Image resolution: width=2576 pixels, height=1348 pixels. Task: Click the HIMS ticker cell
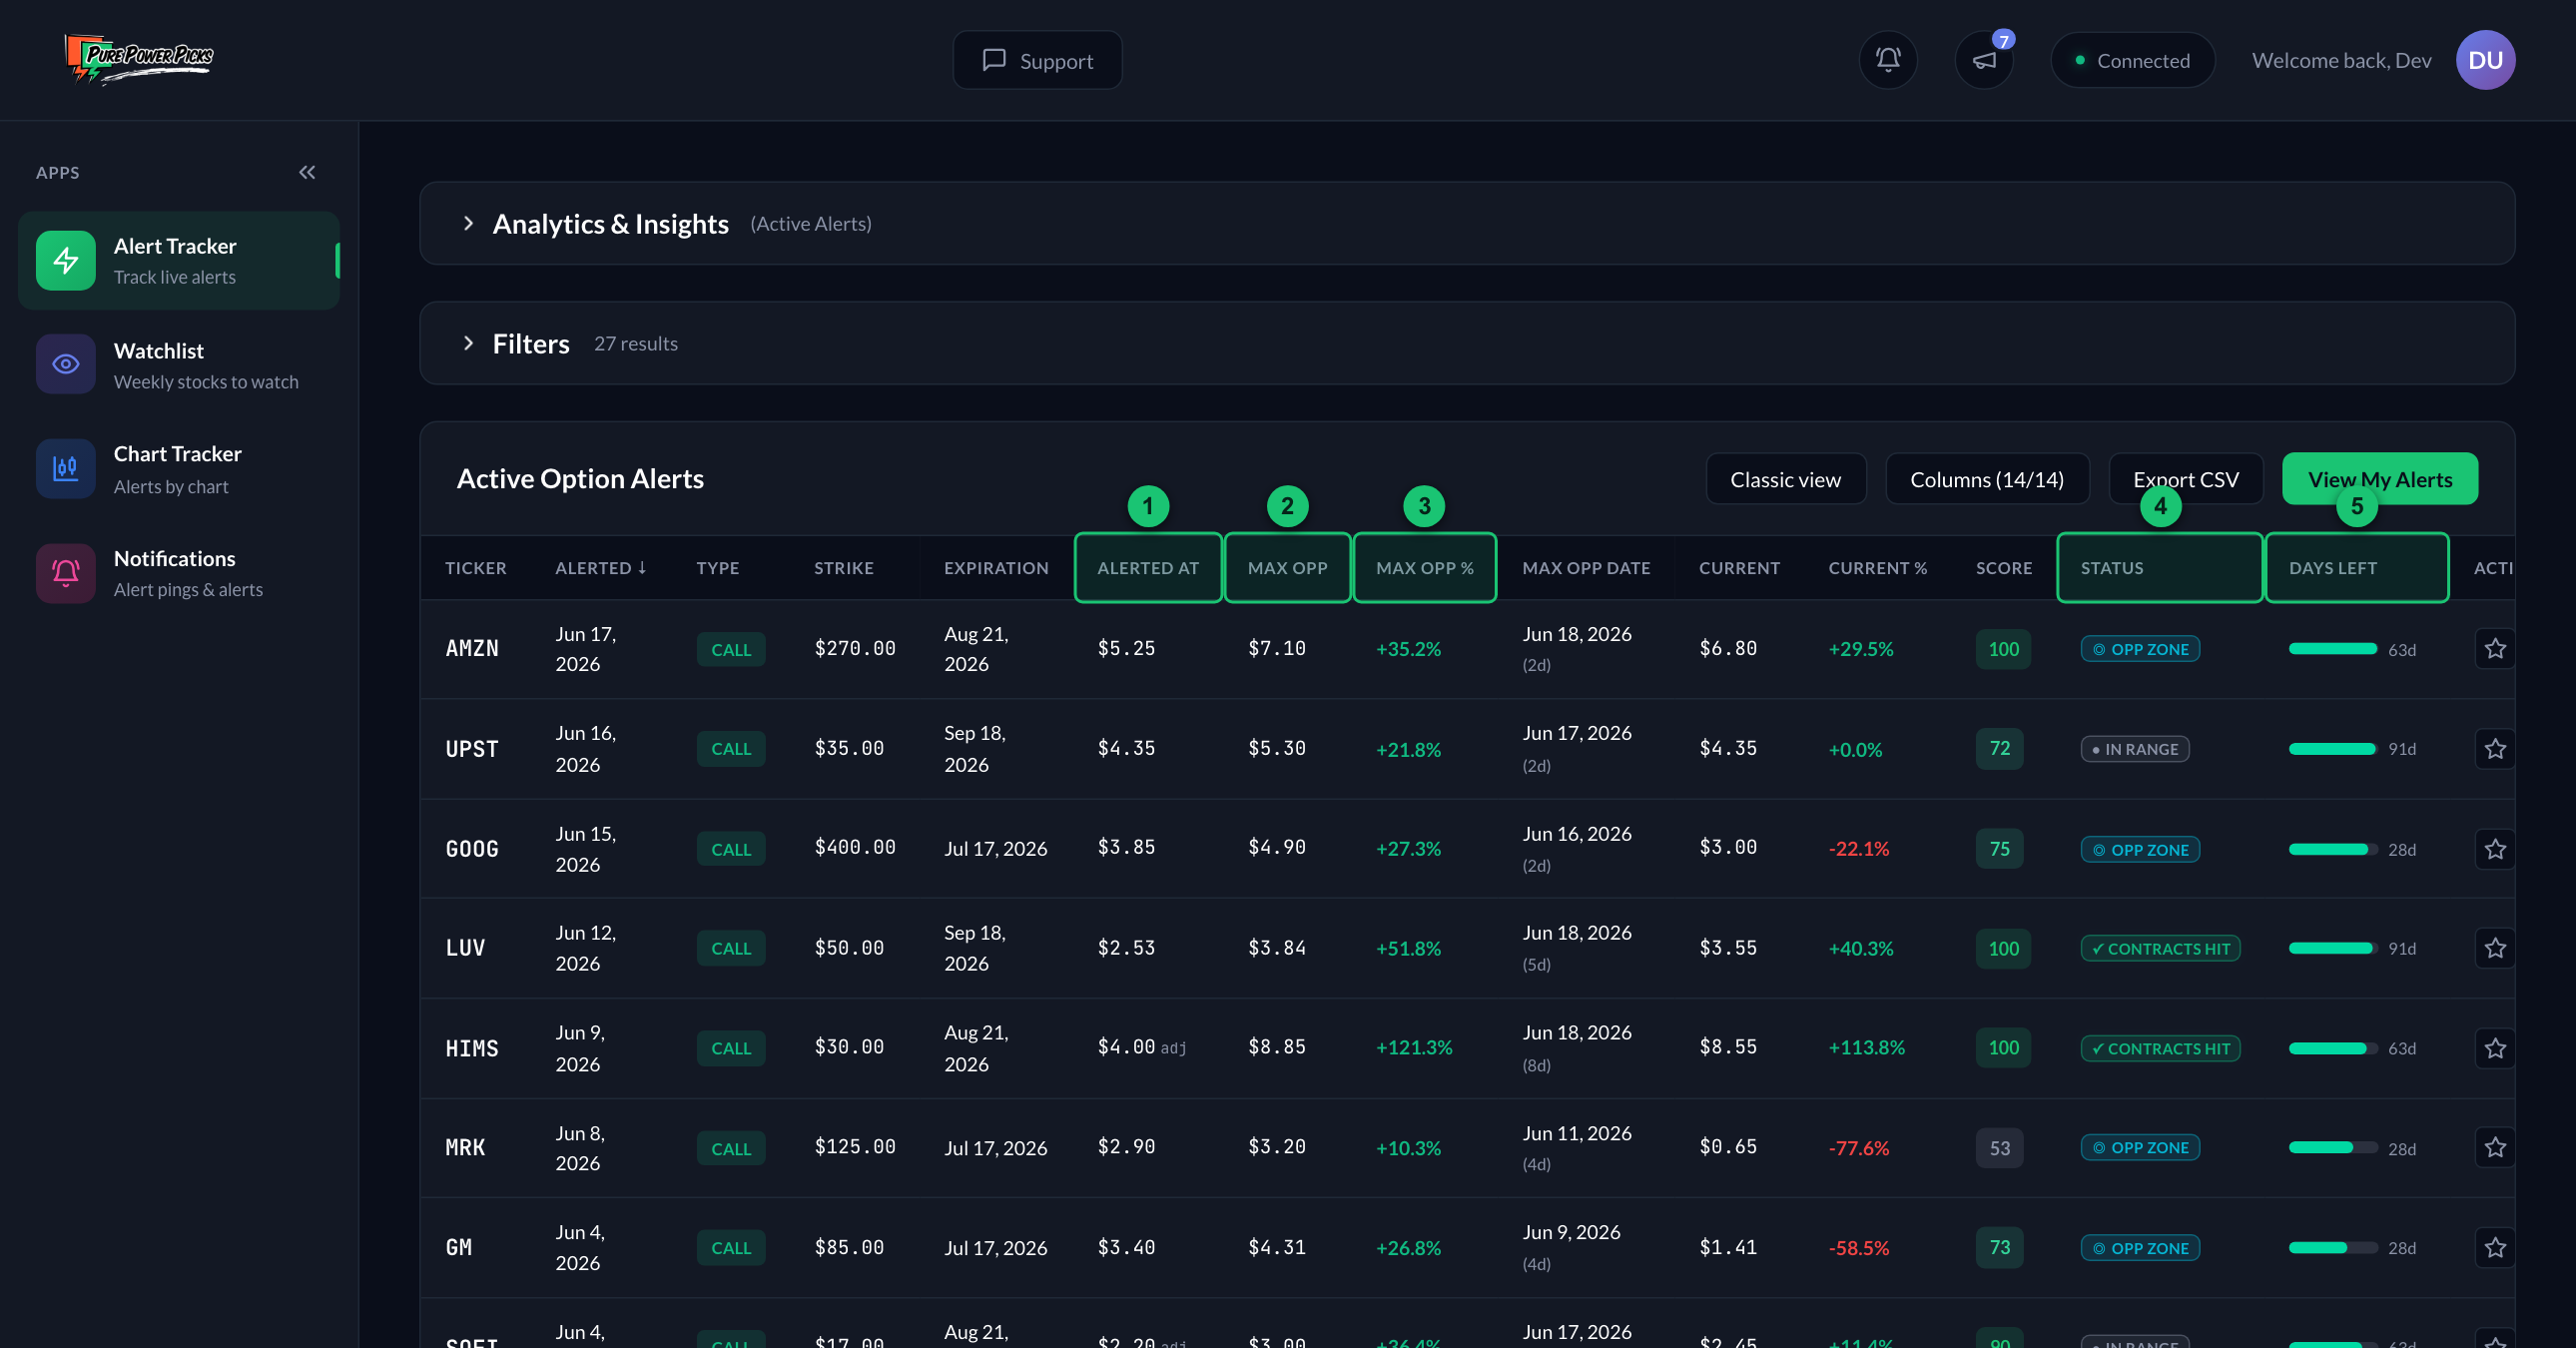472,1048
